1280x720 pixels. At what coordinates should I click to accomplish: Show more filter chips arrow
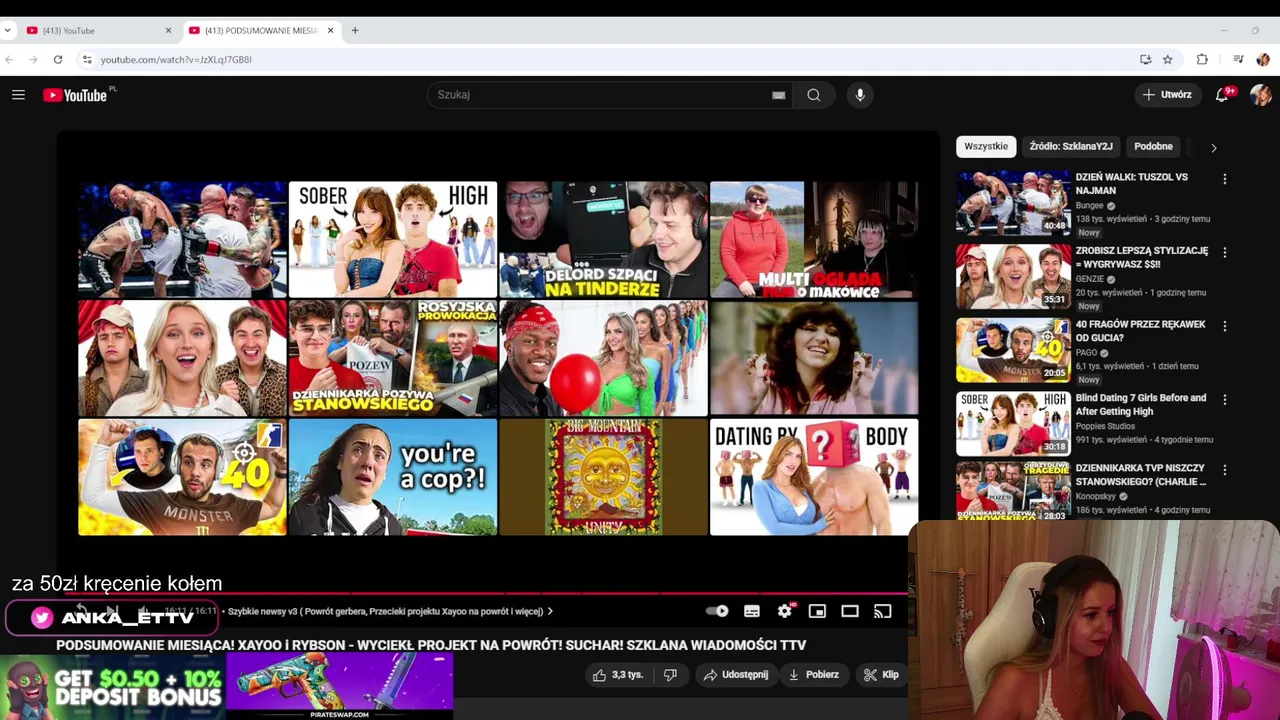click(x=1214, y=147)
